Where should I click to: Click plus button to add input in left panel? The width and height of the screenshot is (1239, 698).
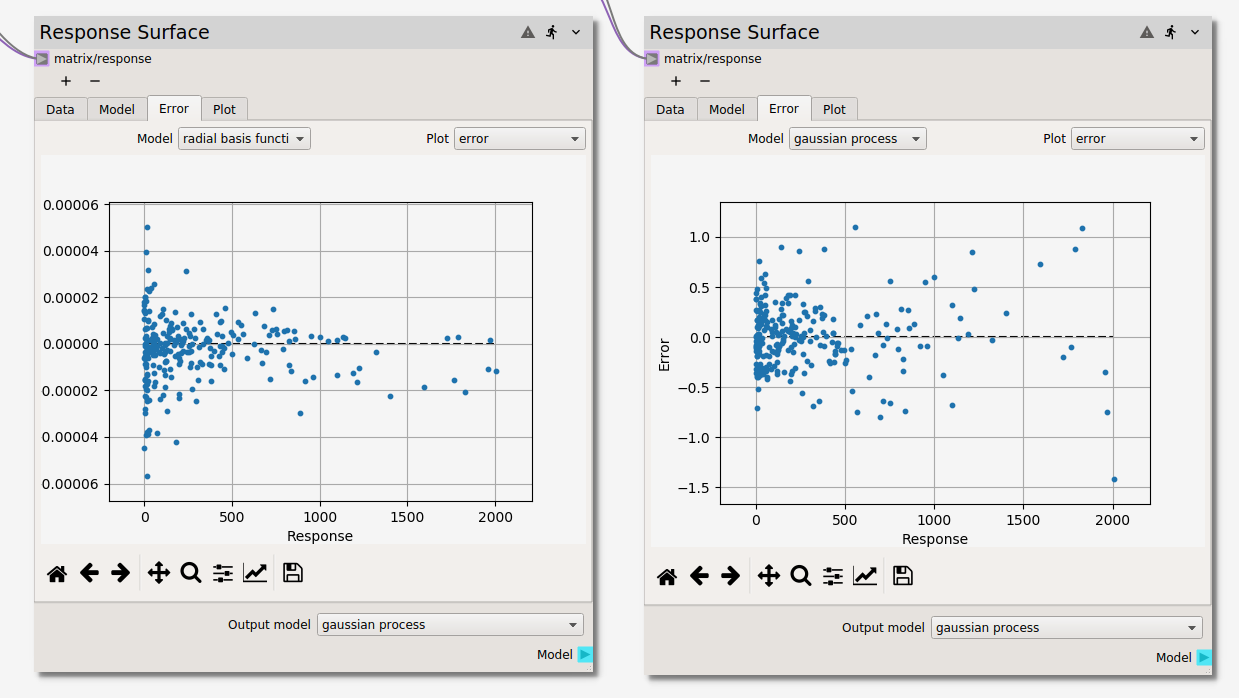(x=66, y=81)
